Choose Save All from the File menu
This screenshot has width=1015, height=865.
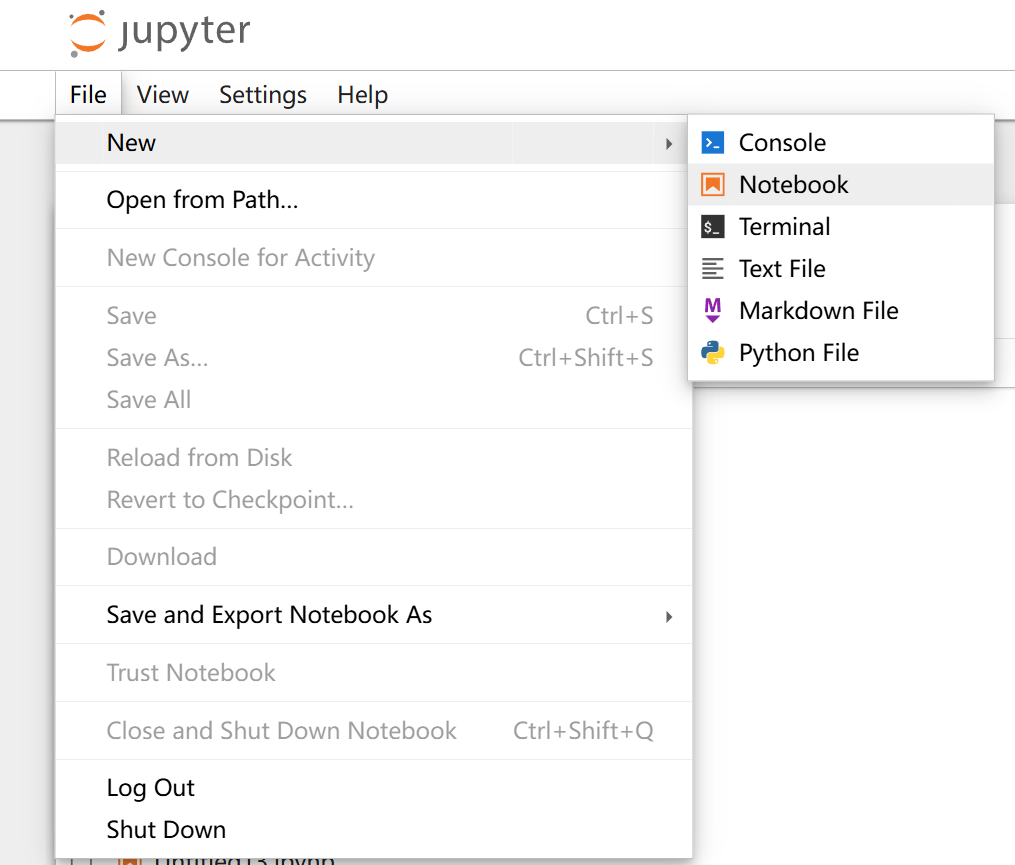(x=148, y=399)
